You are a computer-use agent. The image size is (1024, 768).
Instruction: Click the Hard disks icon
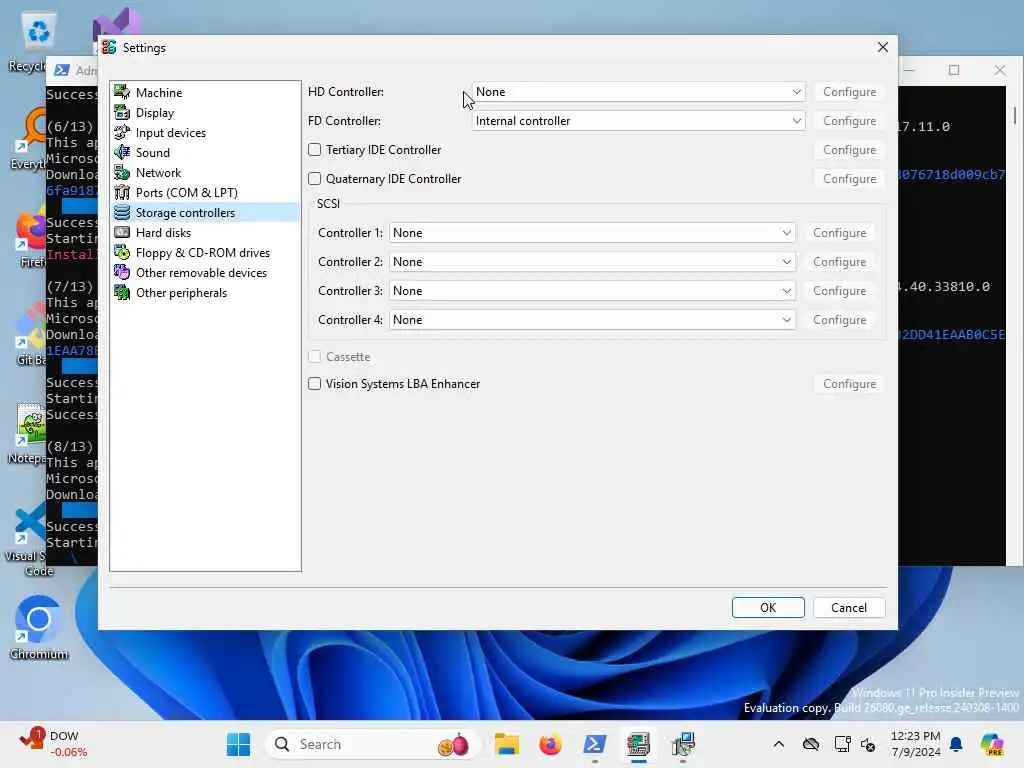122,232
